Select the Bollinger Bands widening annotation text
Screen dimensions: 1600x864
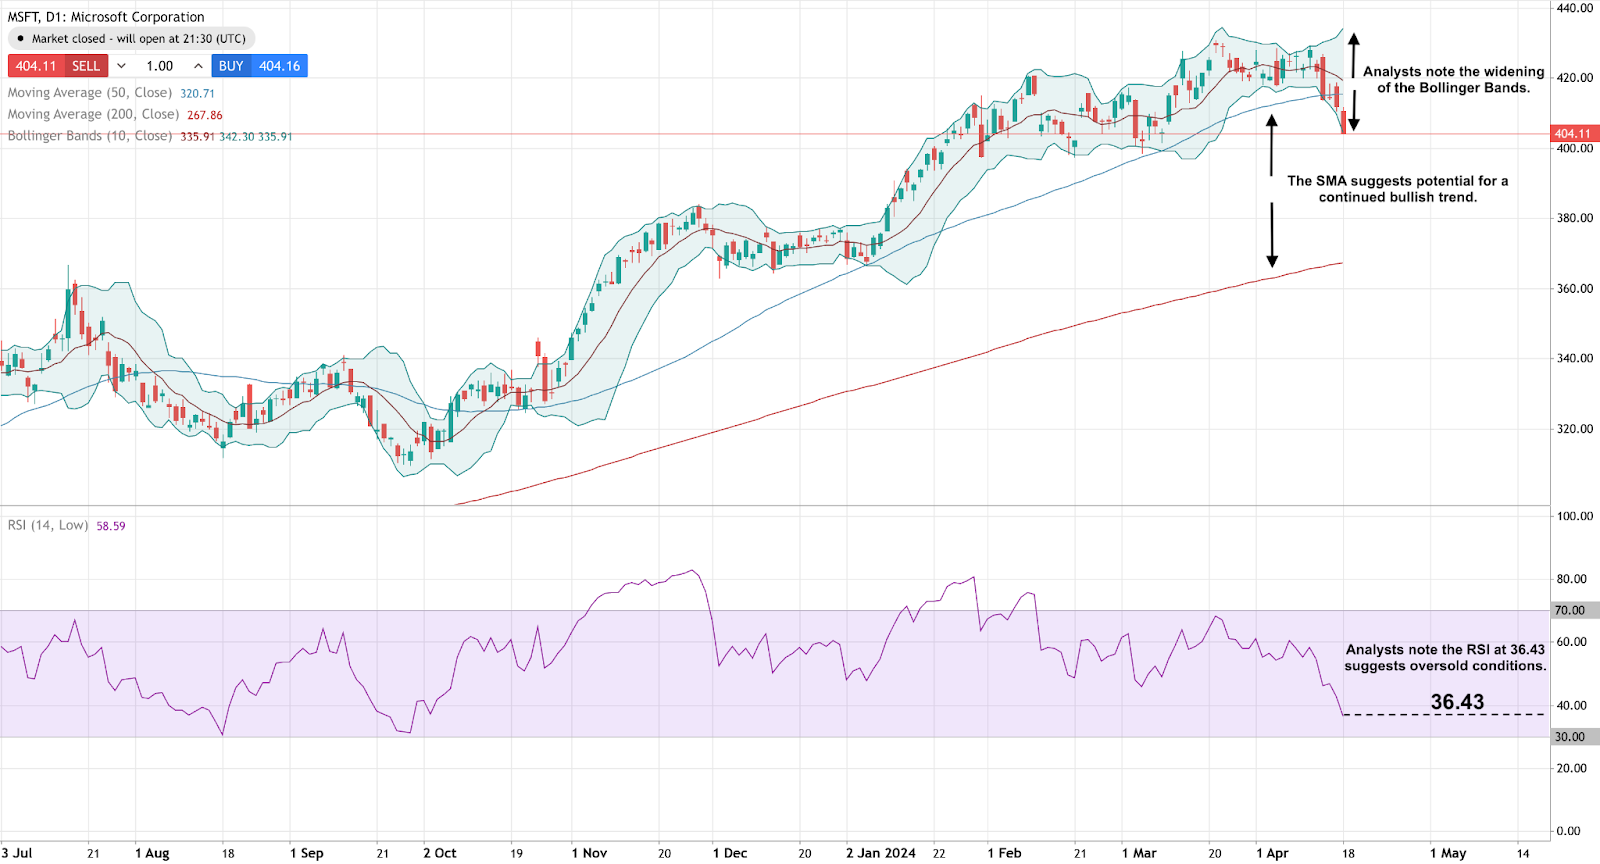(1453, 80)
